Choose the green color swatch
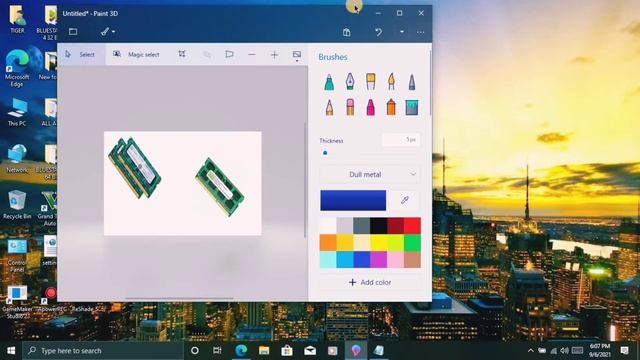Viewport: 640px width, 360px height. pos(412,243)
